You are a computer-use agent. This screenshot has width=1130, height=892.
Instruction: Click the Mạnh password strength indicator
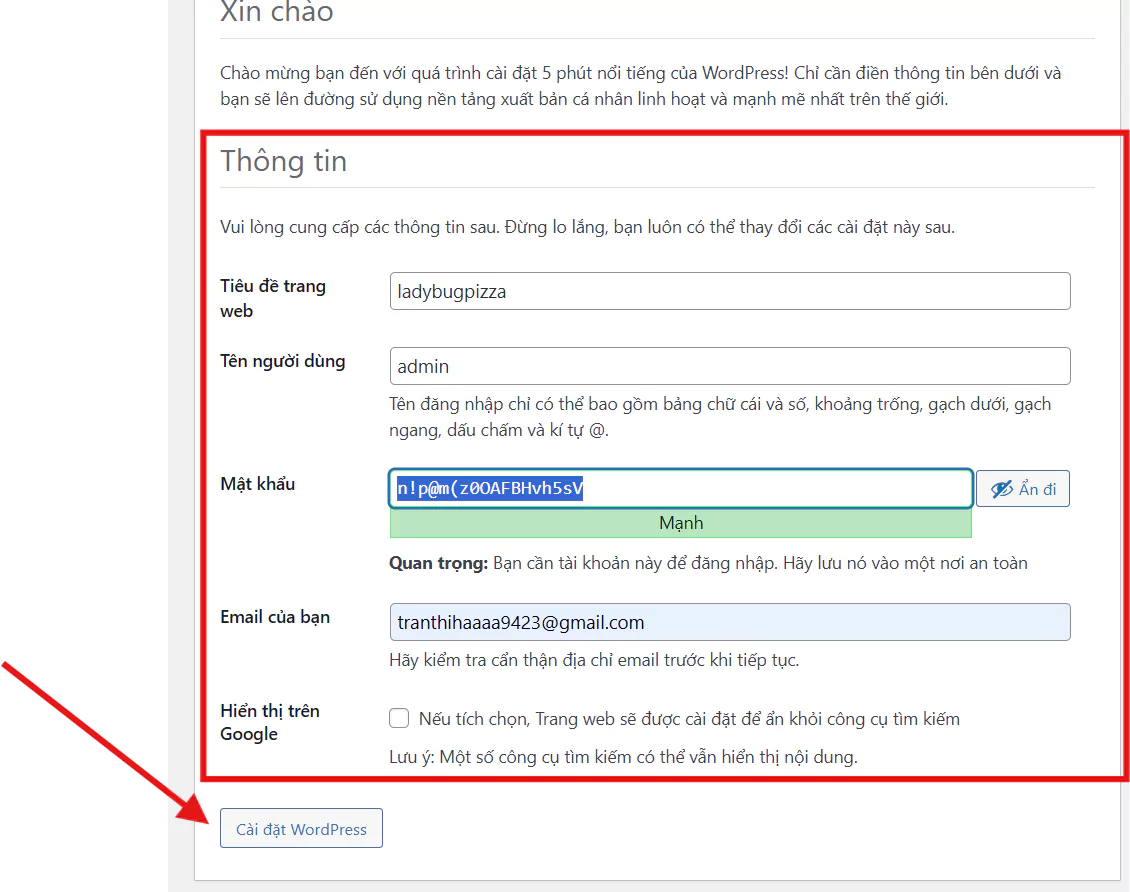(681, 523)
